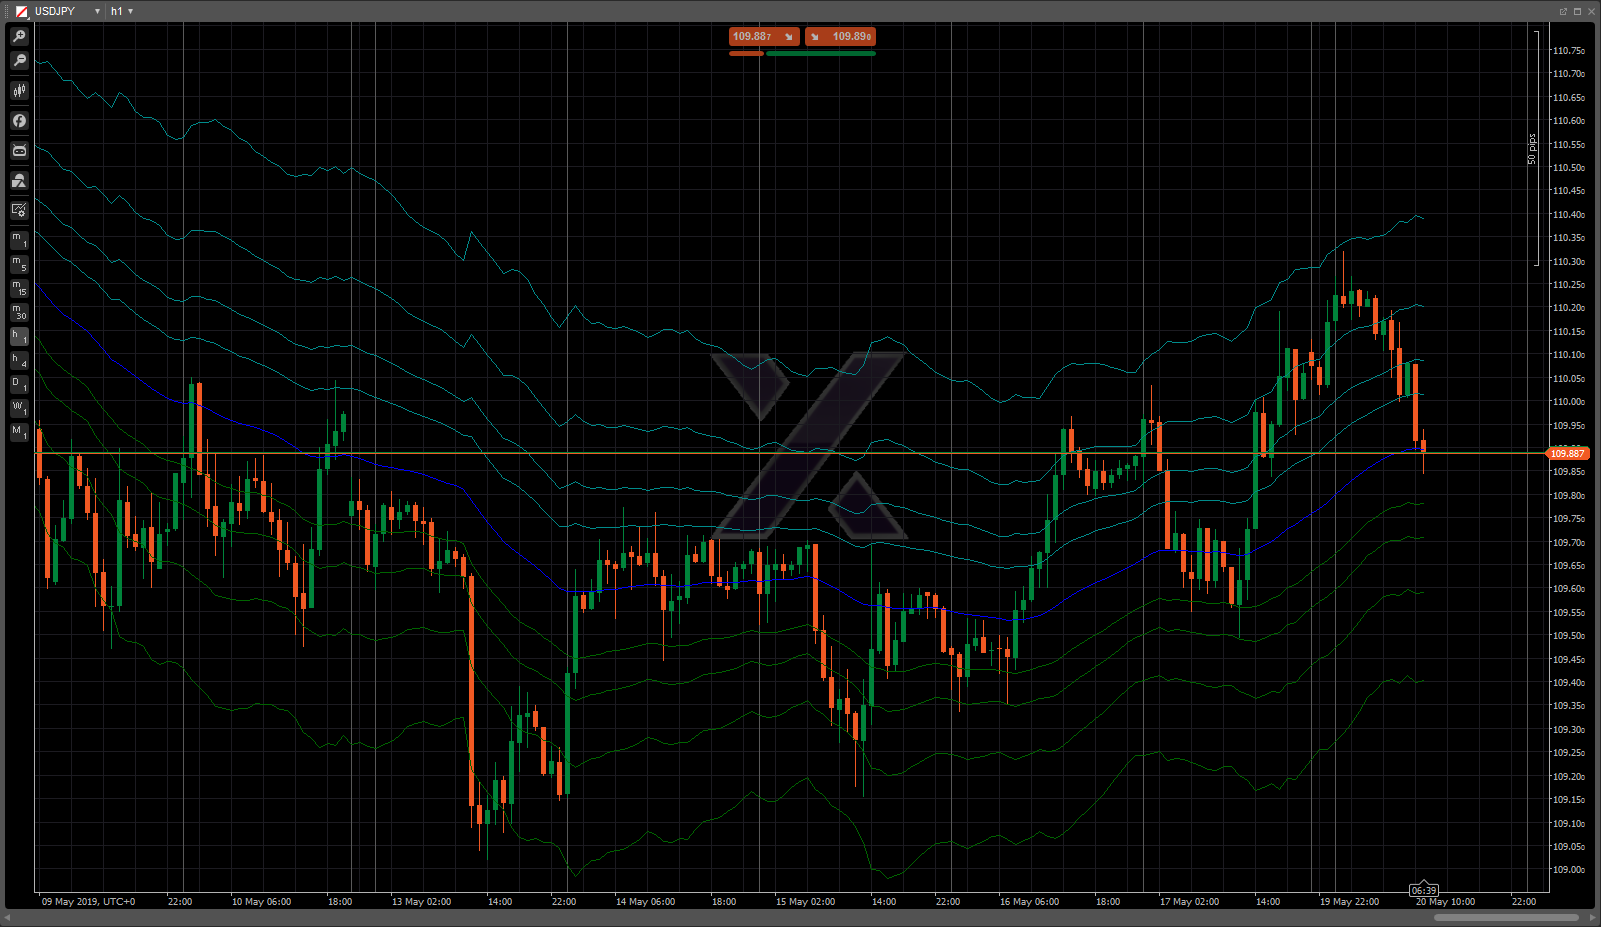
Task: Open the drawing shapes tool menu
Action: click(x=19, y=181)
